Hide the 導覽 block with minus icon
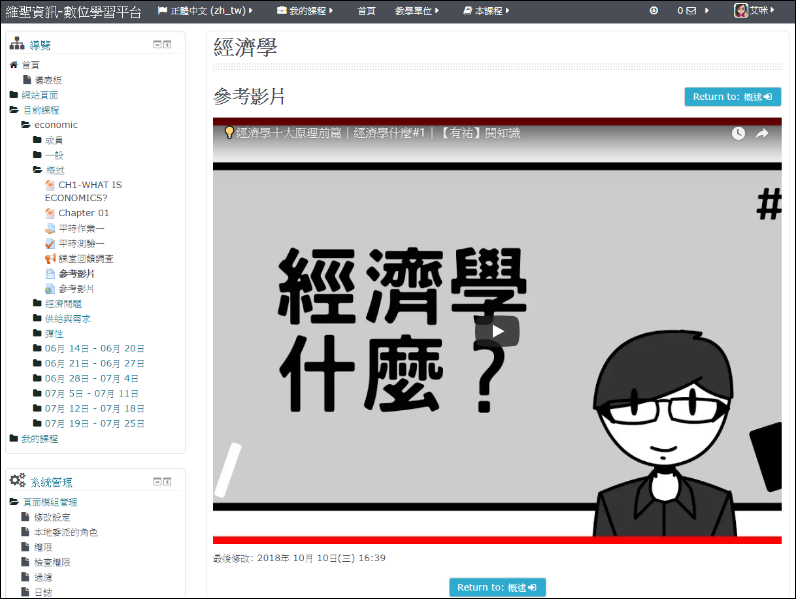 point(157,45)
